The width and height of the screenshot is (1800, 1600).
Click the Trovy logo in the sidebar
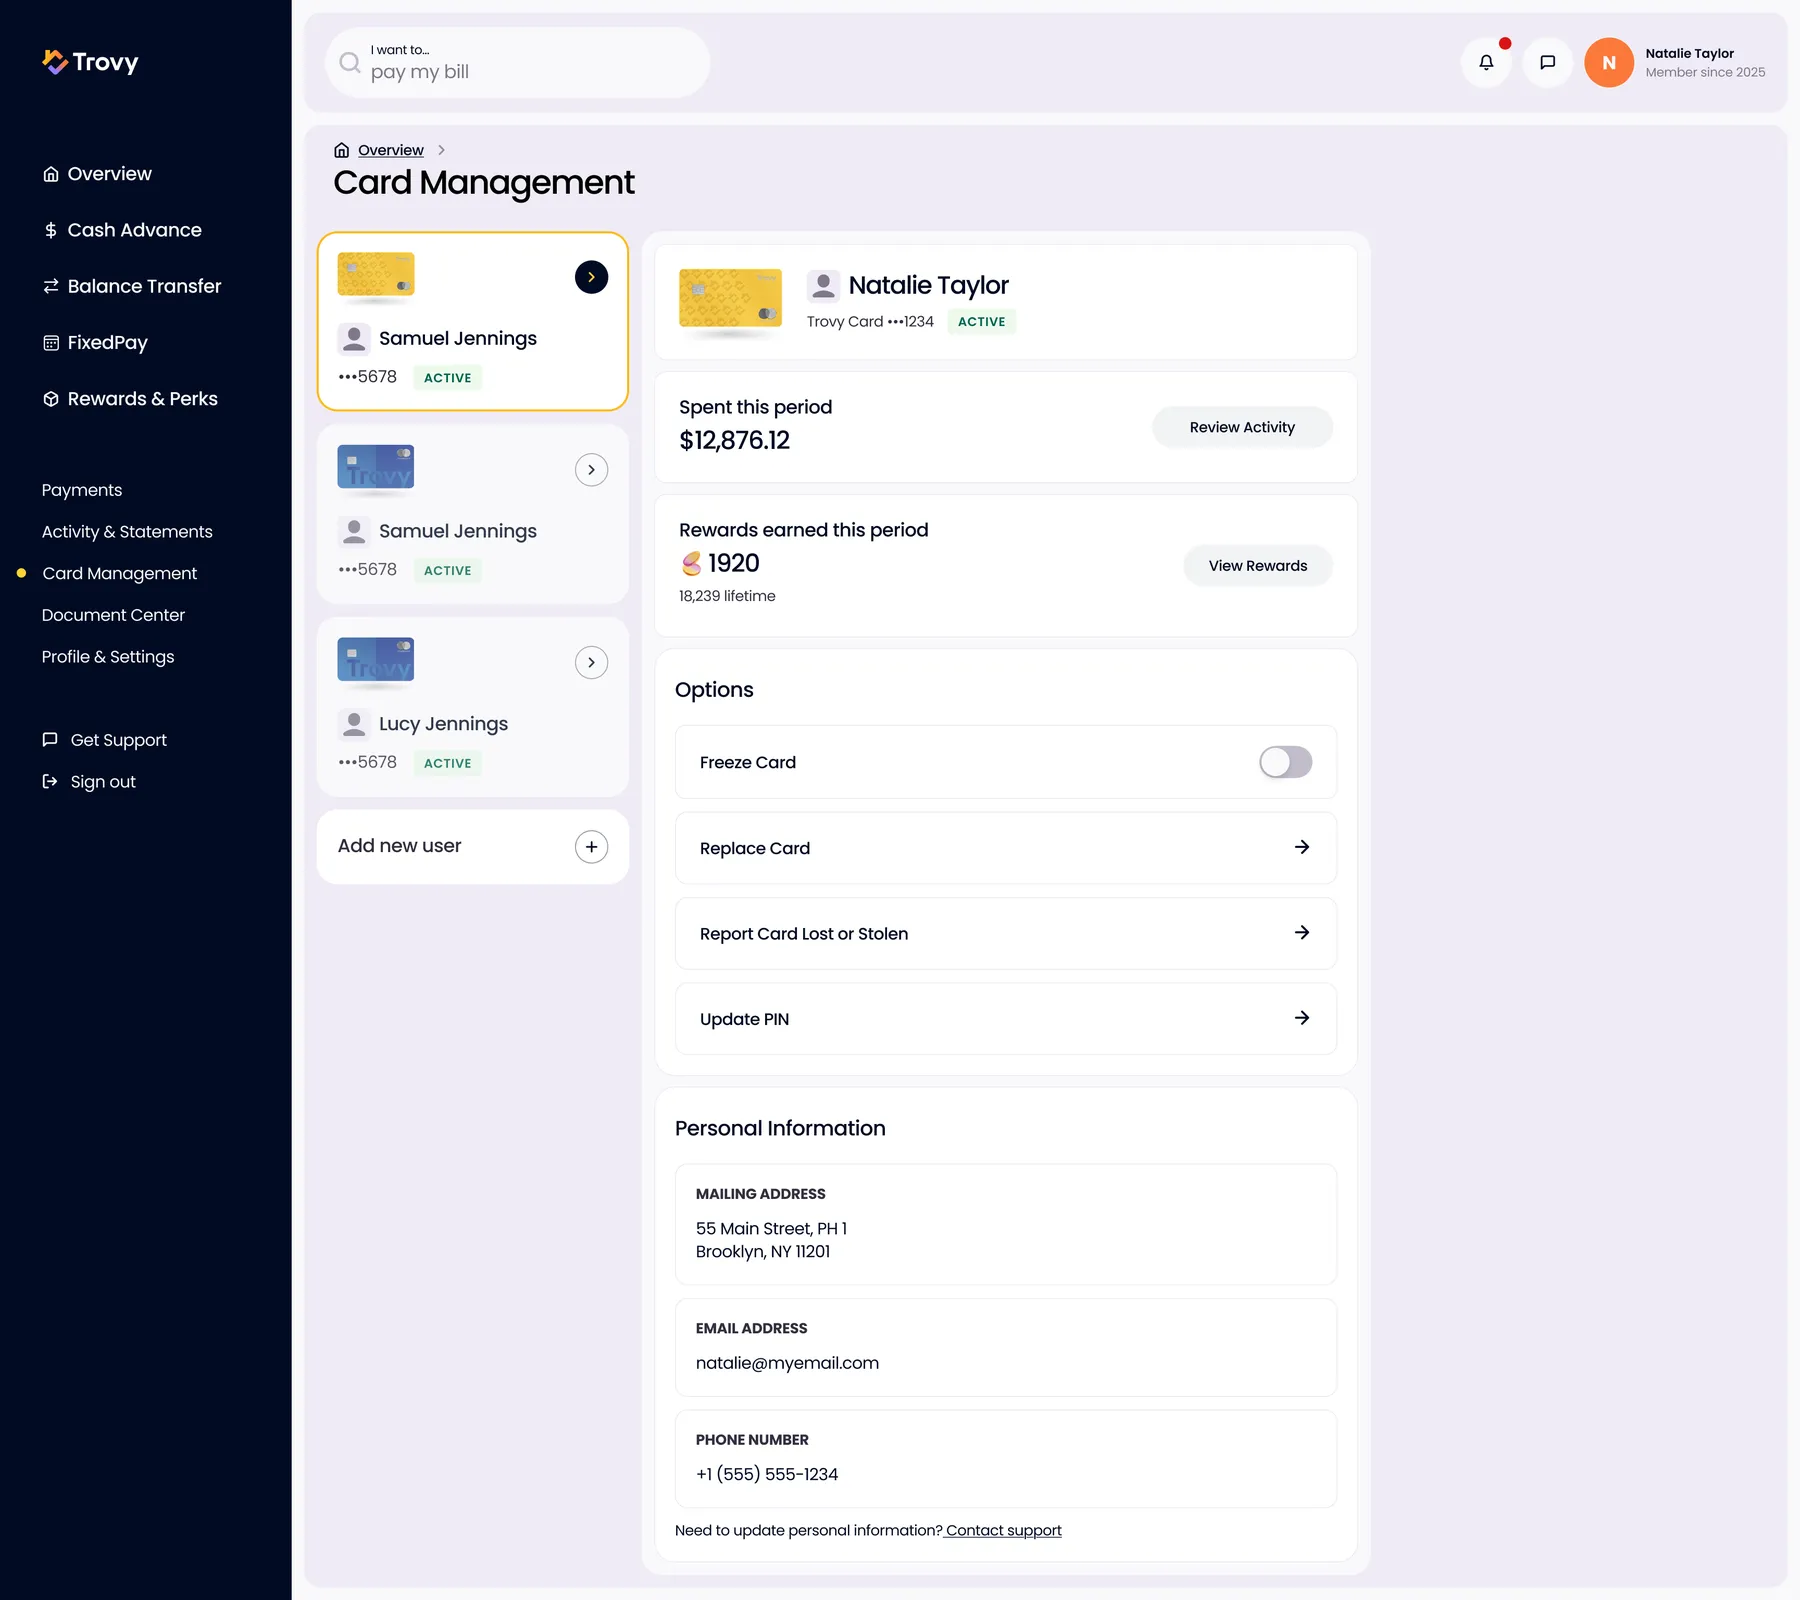coord(90,62)
